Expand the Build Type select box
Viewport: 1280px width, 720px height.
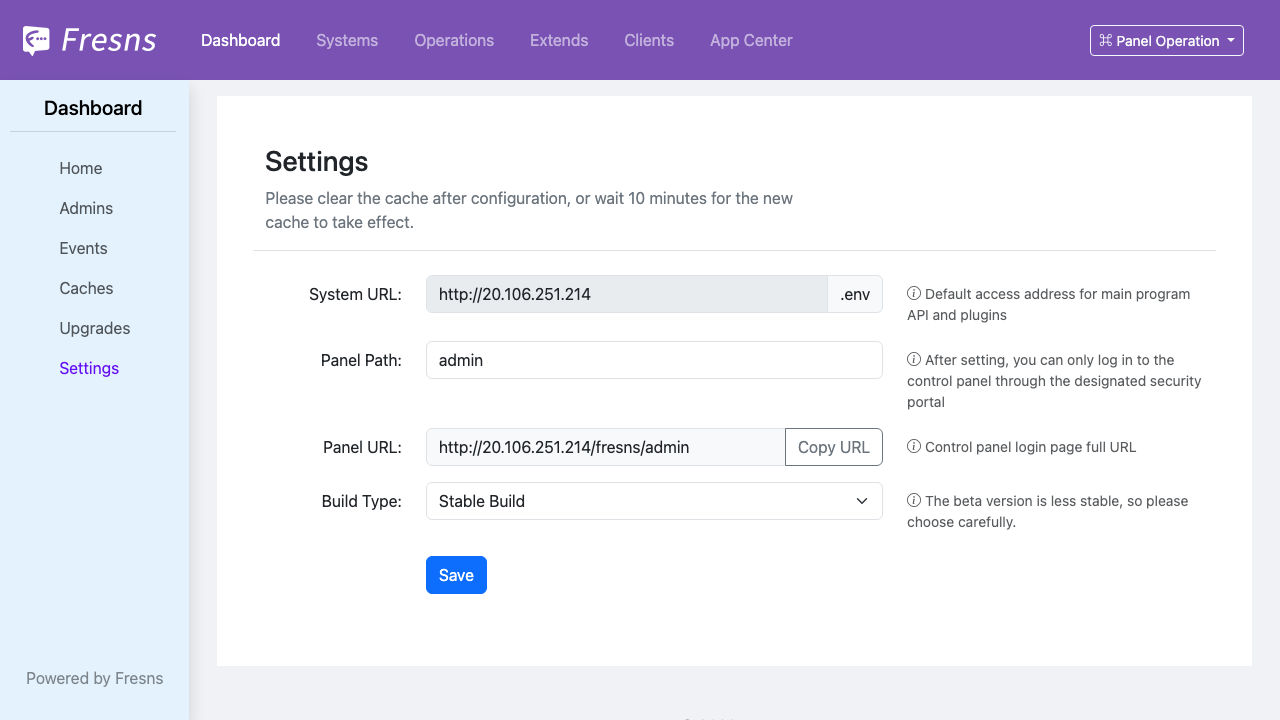(x=654, y=501)
